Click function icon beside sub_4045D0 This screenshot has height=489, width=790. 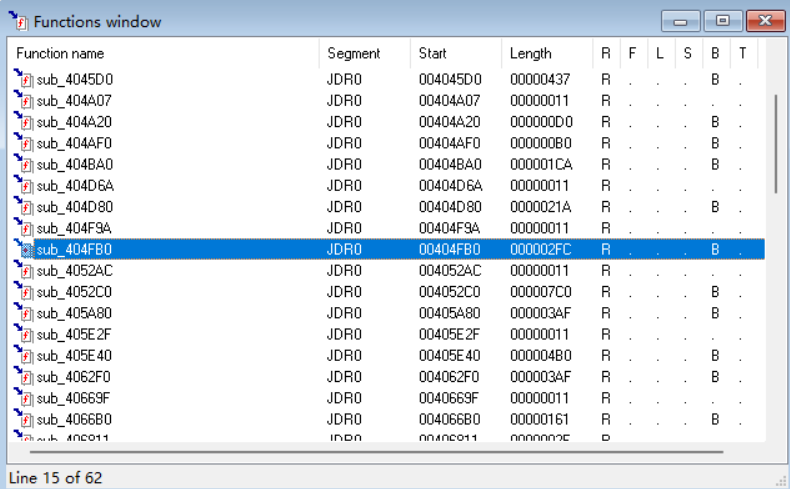pos(23,79)
